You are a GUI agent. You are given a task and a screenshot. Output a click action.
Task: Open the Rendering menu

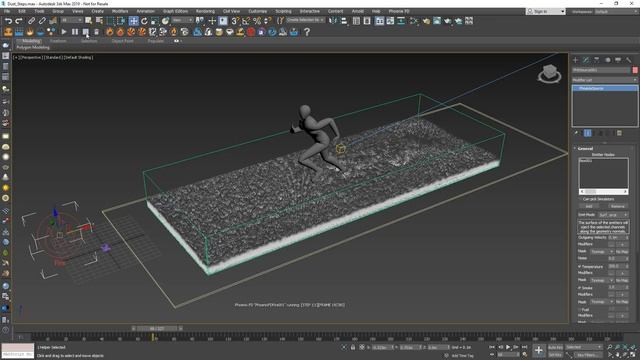point(205,11)
